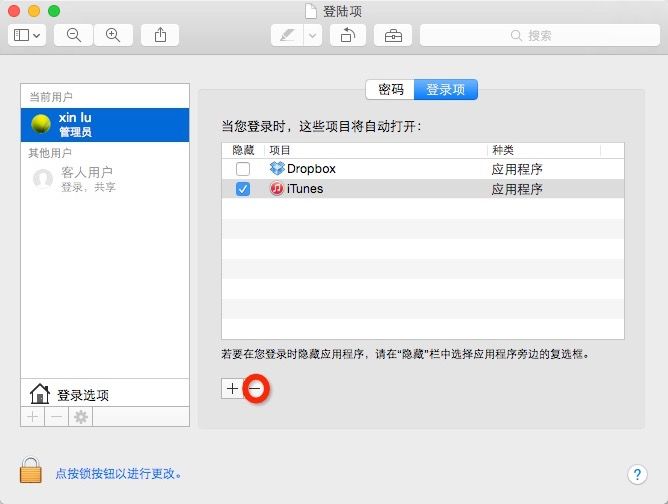Open sidebar view mode dropdown
668x504 pixels.
27,35
